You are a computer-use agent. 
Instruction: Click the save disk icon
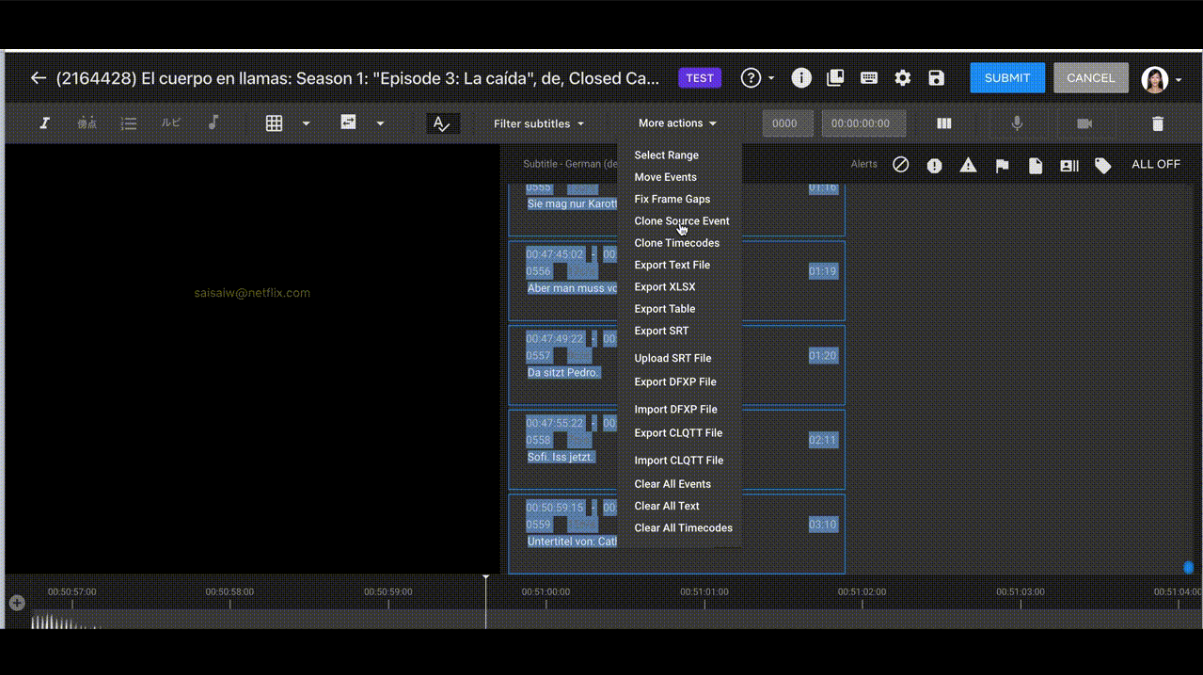point(936,78)
